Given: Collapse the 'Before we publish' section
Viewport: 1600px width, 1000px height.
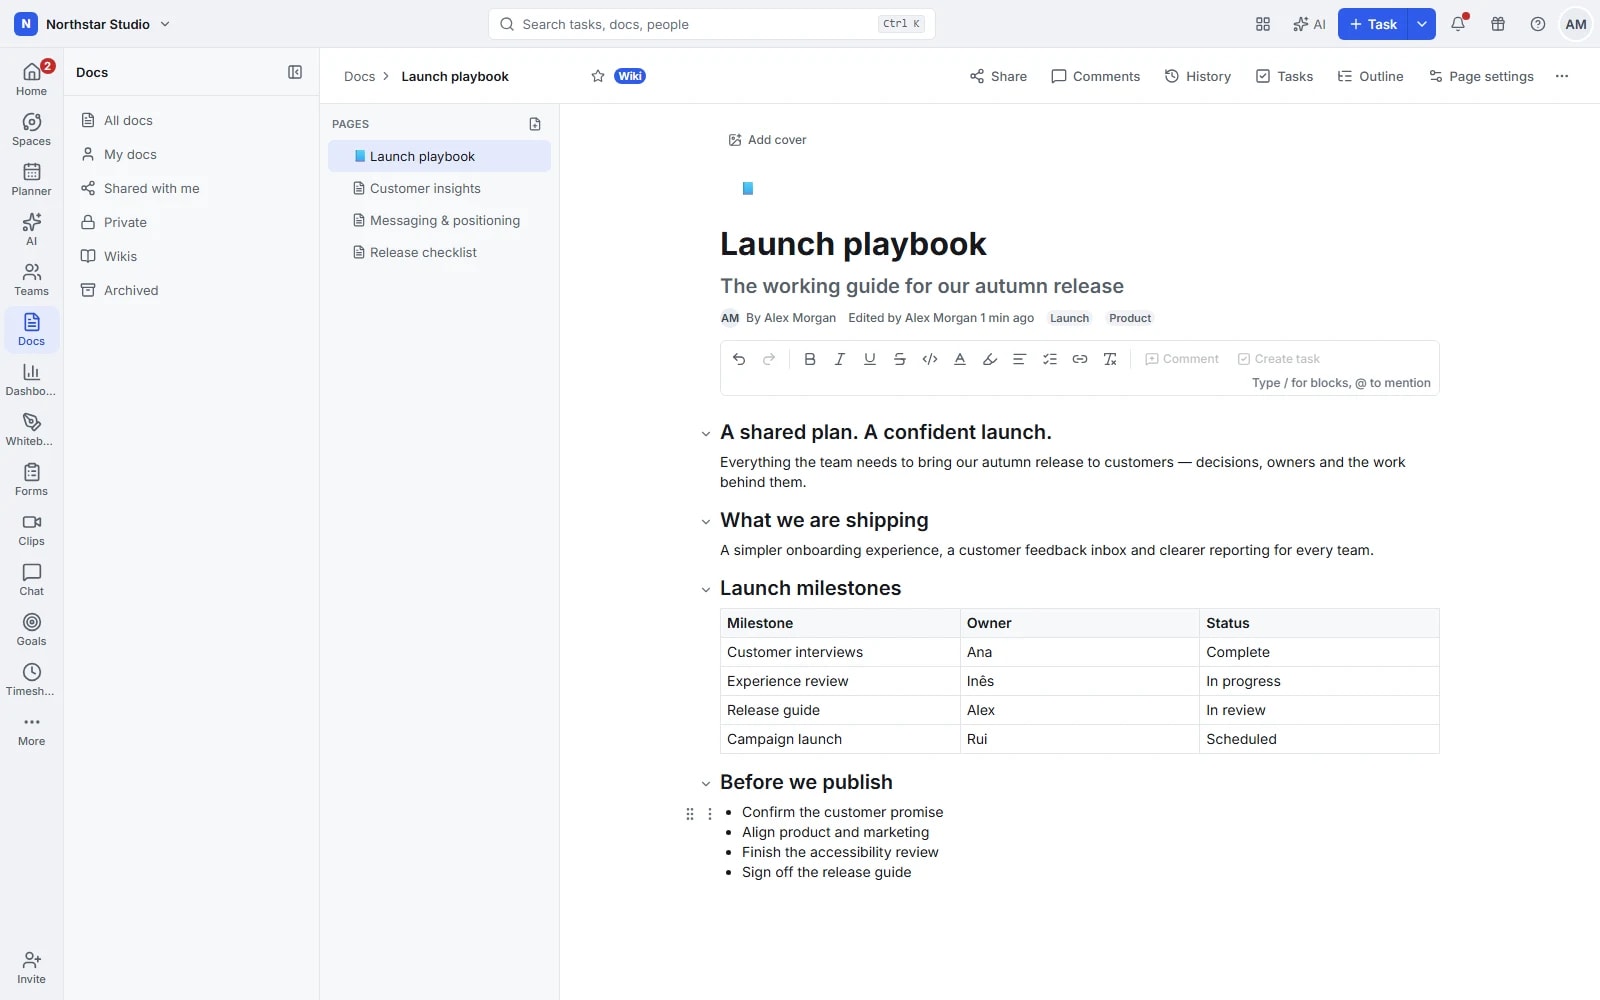Looking at the screenshot, I should point(706,784).
